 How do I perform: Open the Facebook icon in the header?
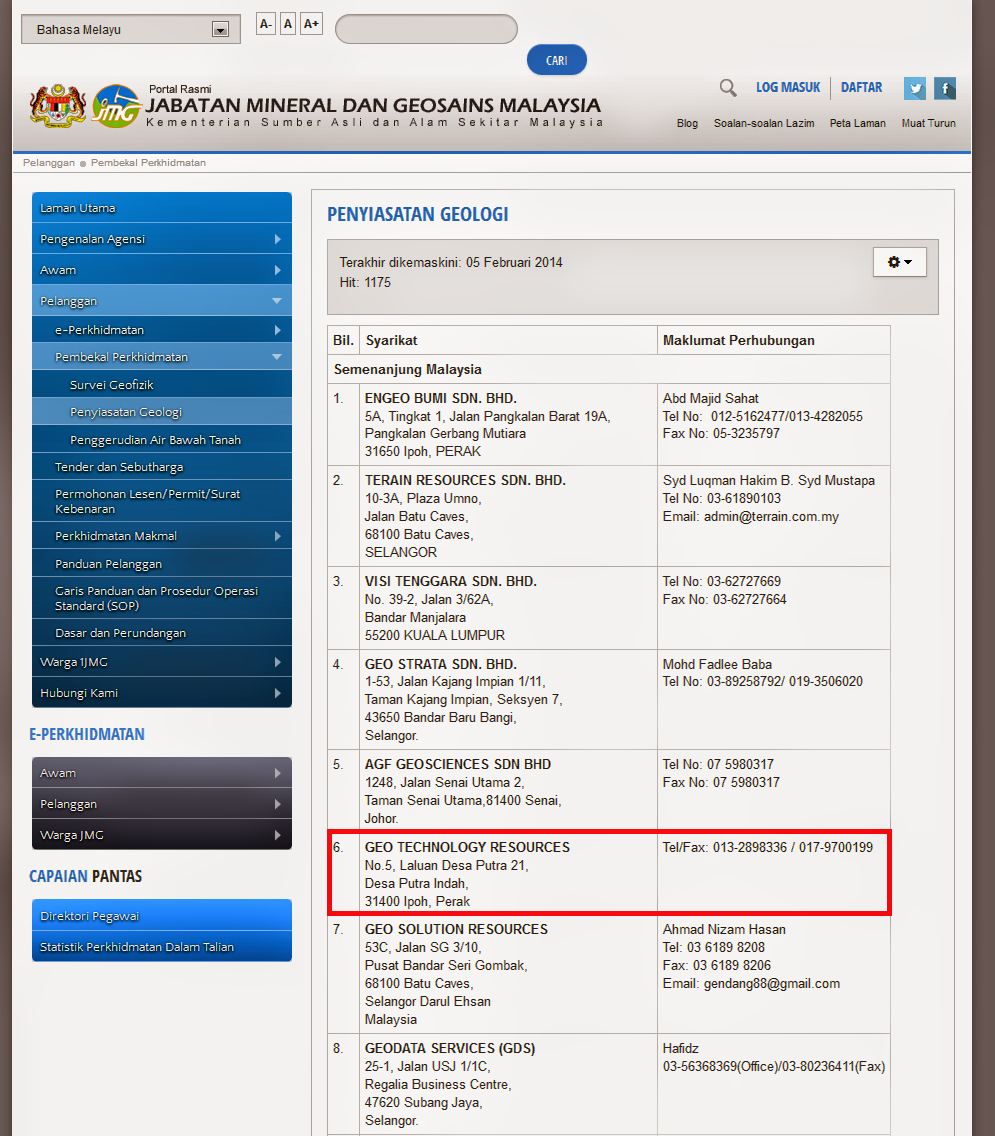pyautogui.click(x=944, y=88)
